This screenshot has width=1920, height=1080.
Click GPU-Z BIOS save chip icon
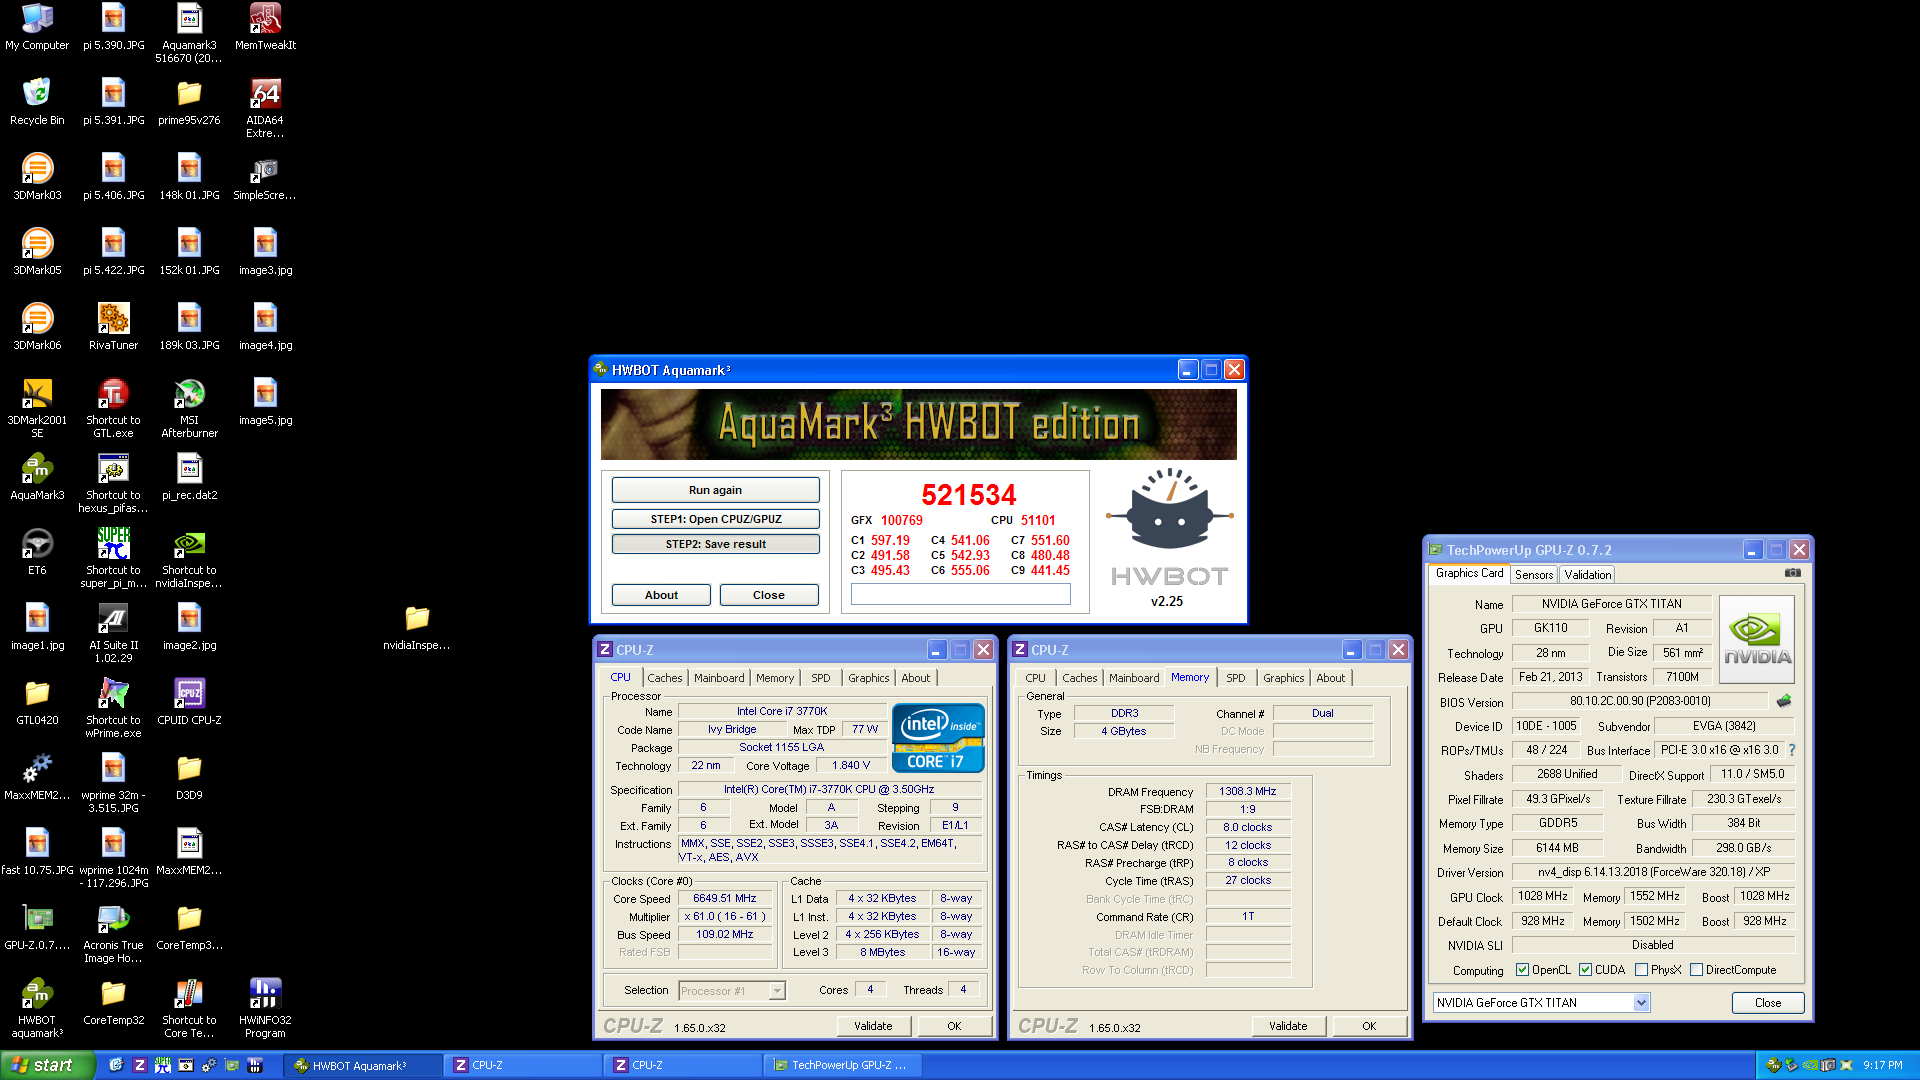coord(1784,701)
